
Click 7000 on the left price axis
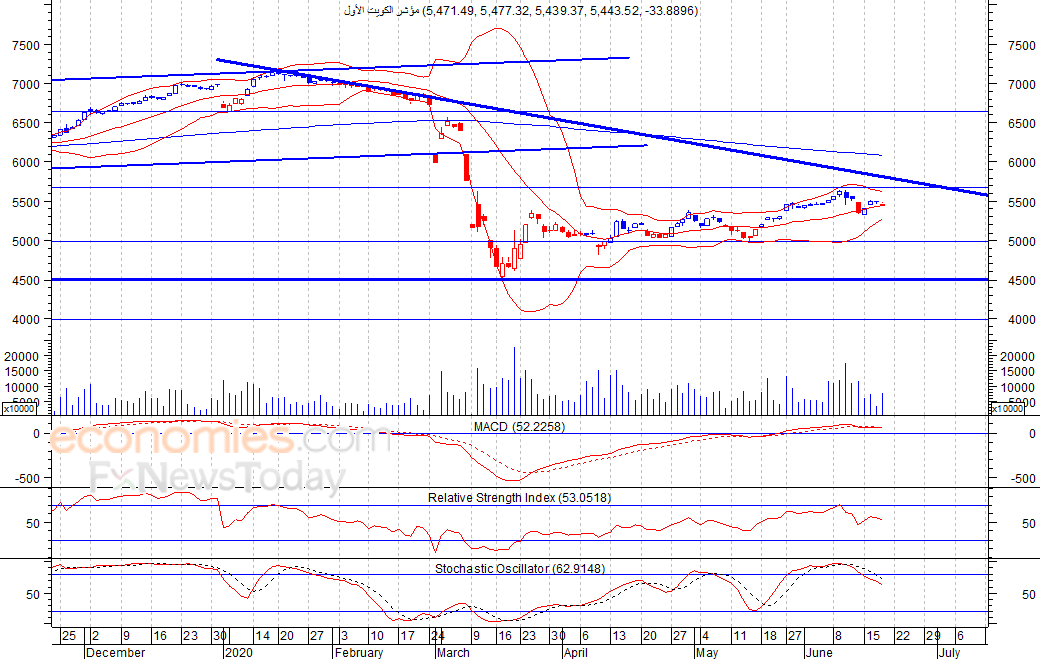(26, 85)
